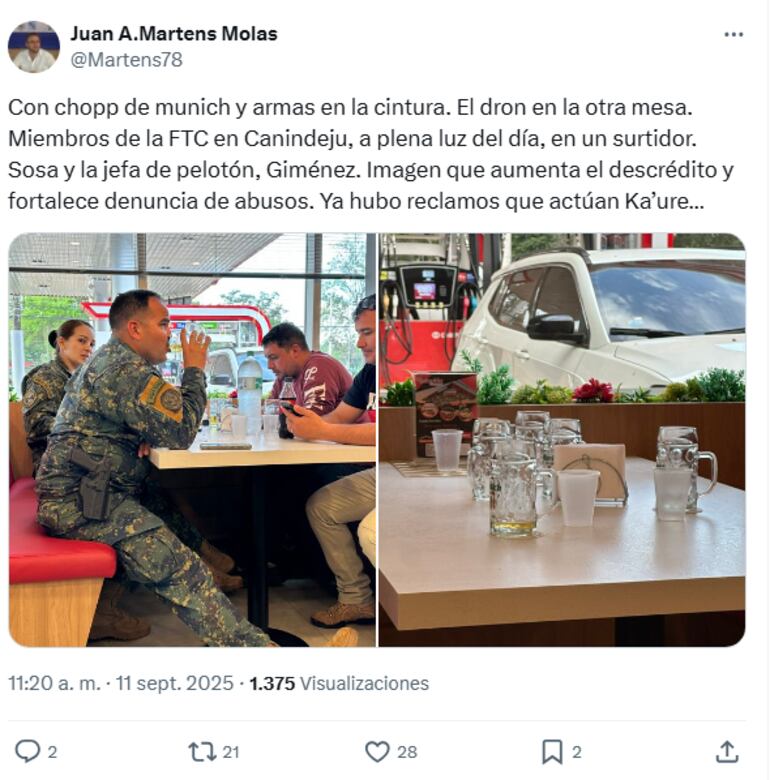Screen dimensions: 770x780
Task: Click the share upload icon
Action: tap(727, 752)
